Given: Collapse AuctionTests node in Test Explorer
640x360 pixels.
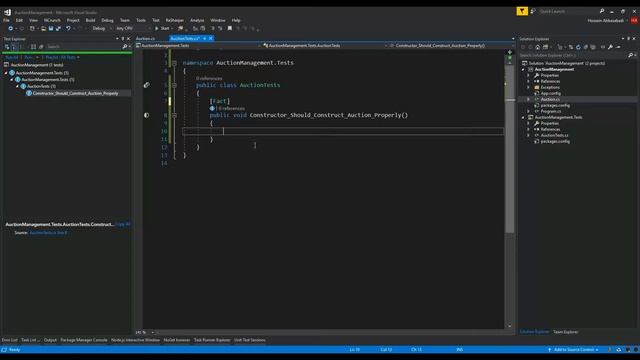Looking at the screenshot, I should [18, 87].
